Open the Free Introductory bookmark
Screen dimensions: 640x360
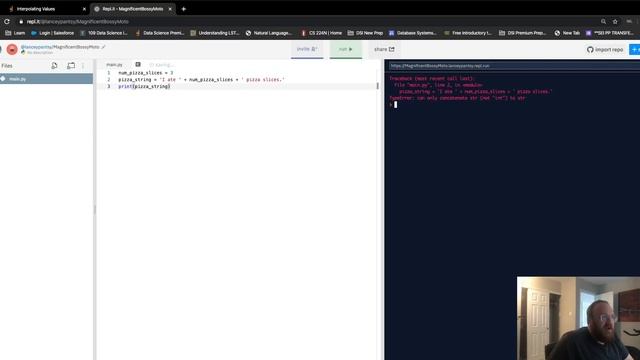tap(468, 33)
